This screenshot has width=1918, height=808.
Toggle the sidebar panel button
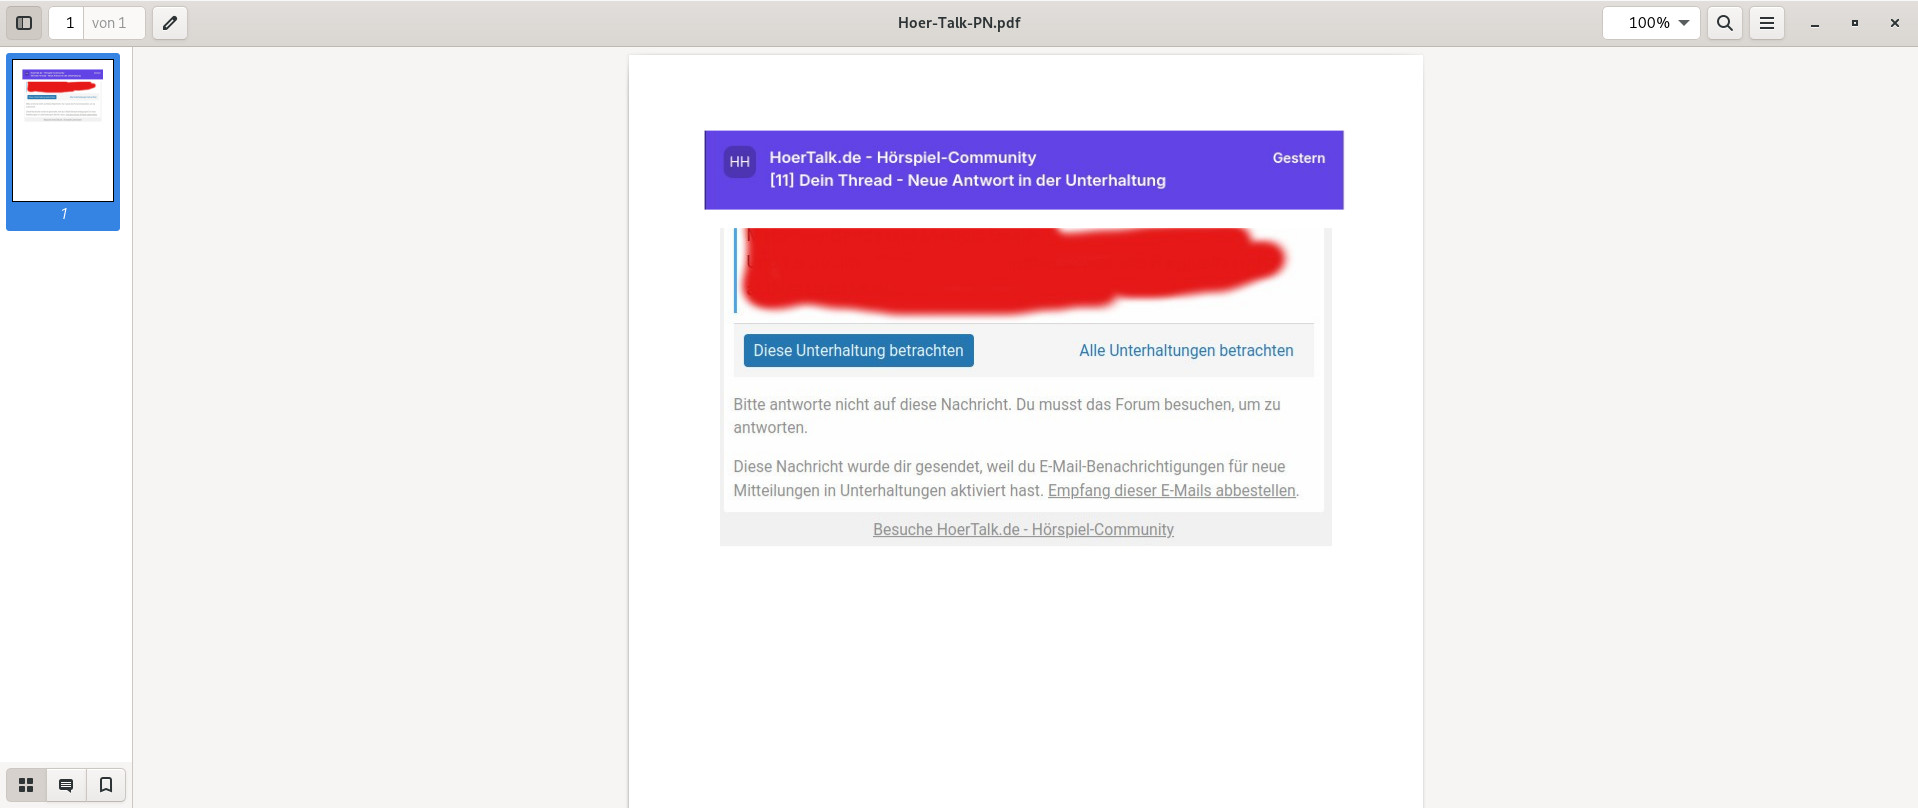25,23
